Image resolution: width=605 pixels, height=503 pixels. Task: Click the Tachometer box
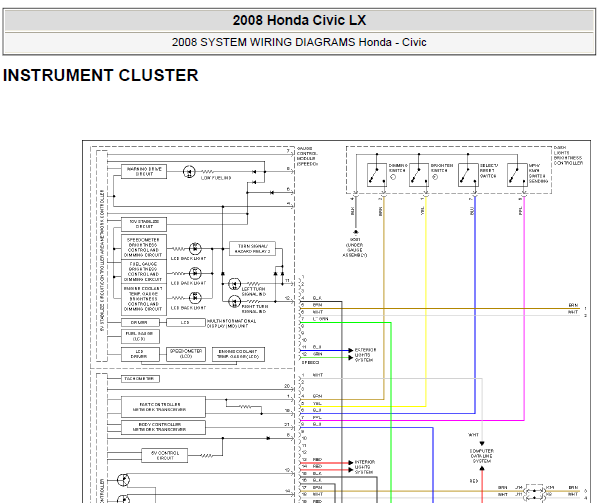(140, 379)
